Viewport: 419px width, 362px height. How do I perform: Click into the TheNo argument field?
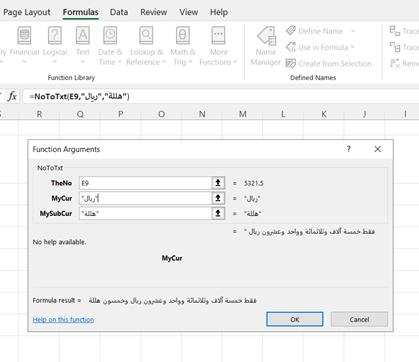[x=145, y=183]
